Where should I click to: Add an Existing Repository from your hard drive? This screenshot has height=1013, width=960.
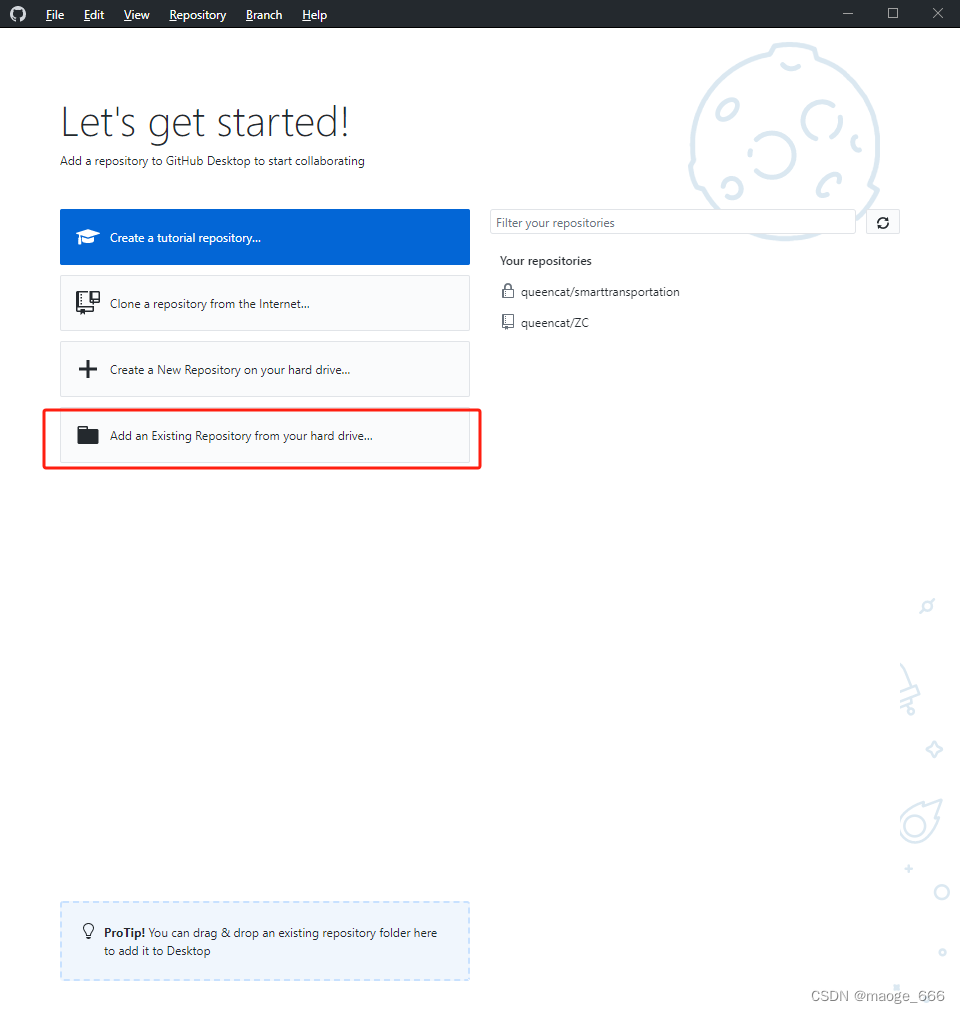[265, 436]
